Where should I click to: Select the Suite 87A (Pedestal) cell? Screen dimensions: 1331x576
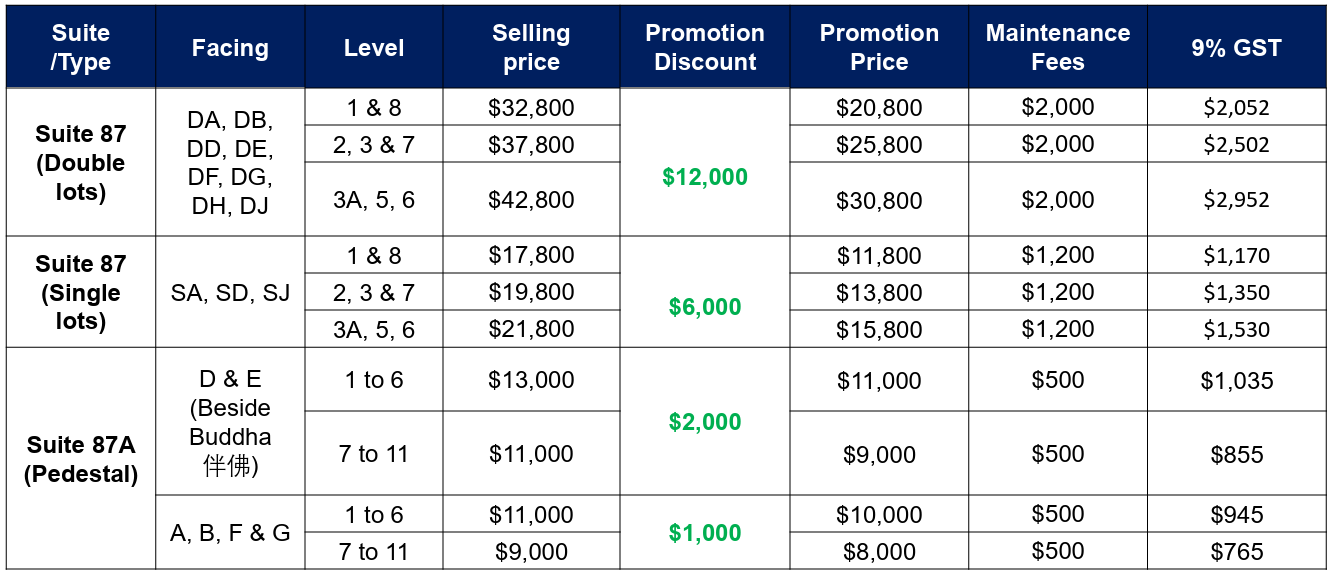coord(80,459)
